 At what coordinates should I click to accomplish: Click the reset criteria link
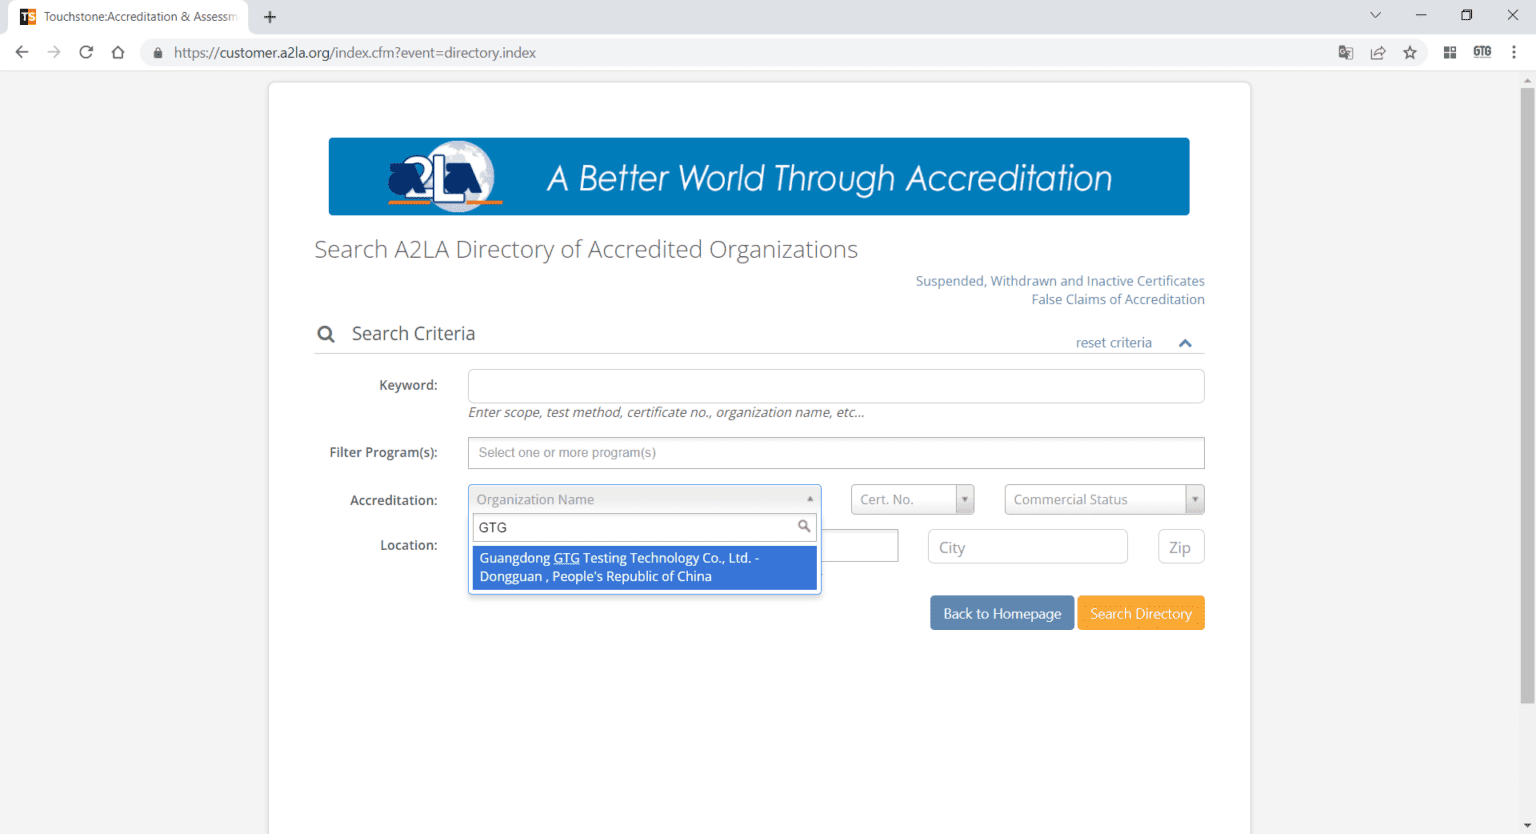coord(1113,342)
